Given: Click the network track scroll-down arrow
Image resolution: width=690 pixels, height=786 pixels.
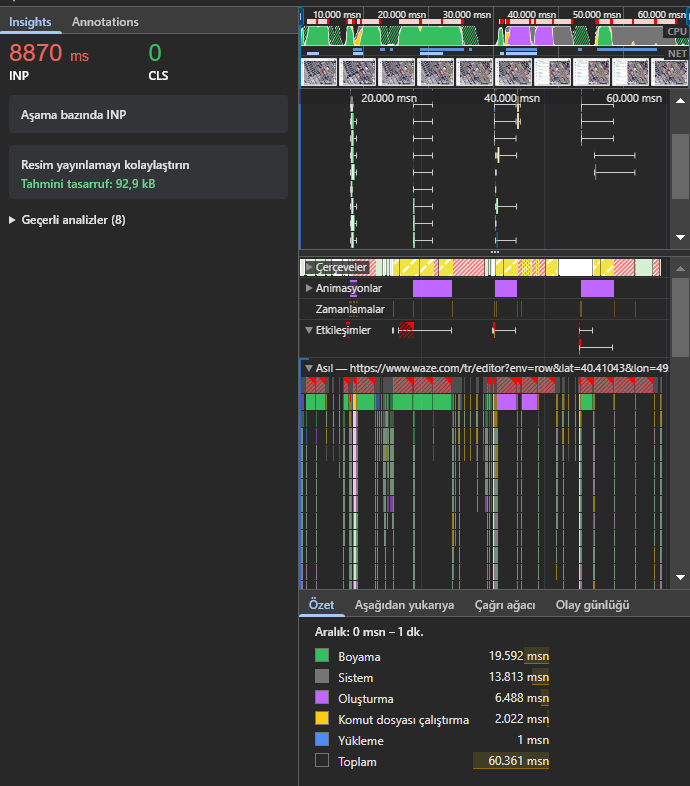Looking at the screenshot, I should click(x=680, y=237).
